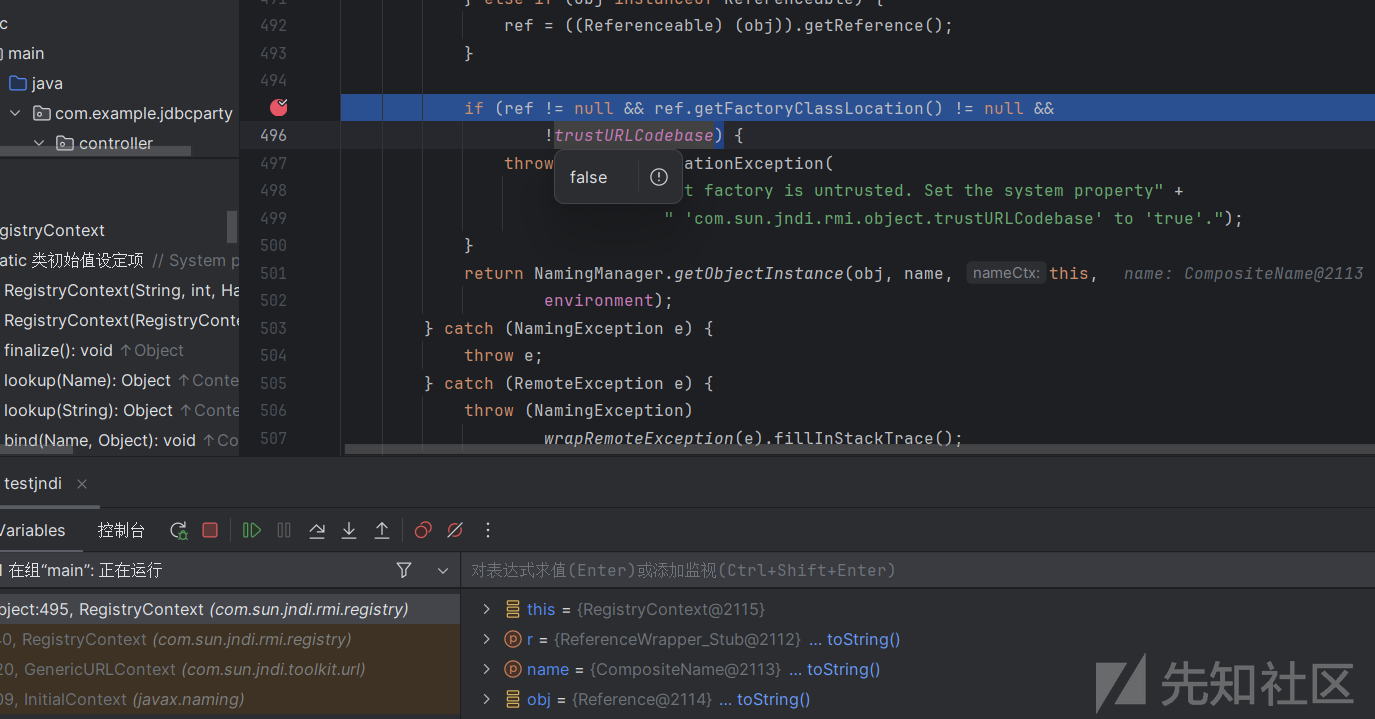Click toString() link for variable name
The width and height of the screenshot is (1375, 719).
coord(843,669)
